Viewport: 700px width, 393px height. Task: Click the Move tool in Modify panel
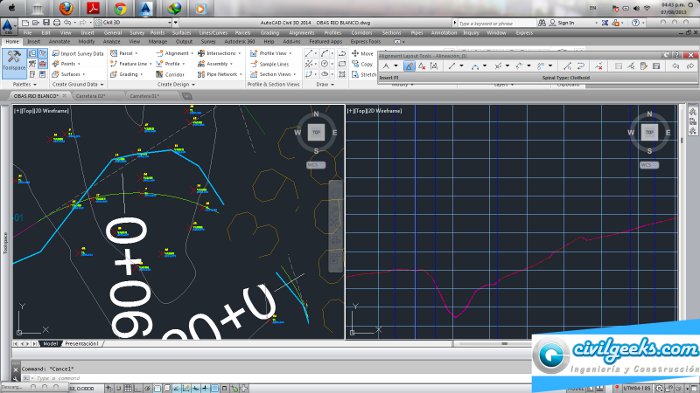point(362,54)
